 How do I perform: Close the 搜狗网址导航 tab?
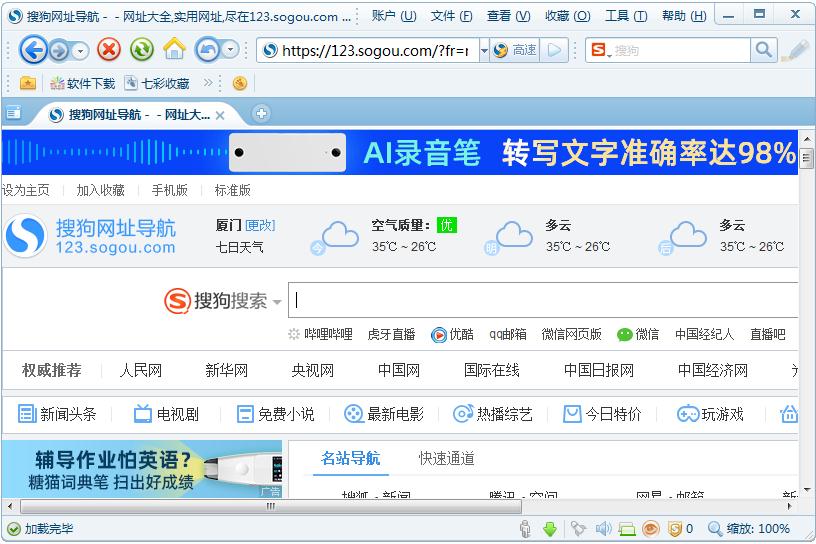point(220,115)
